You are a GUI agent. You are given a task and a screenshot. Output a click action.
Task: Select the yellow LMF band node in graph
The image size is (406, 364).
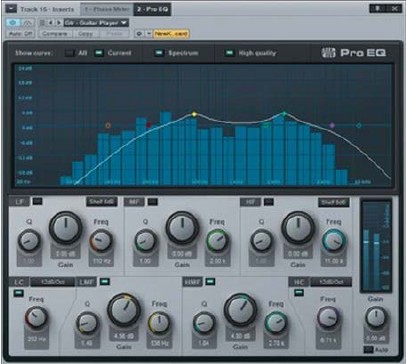click(195, 114)
